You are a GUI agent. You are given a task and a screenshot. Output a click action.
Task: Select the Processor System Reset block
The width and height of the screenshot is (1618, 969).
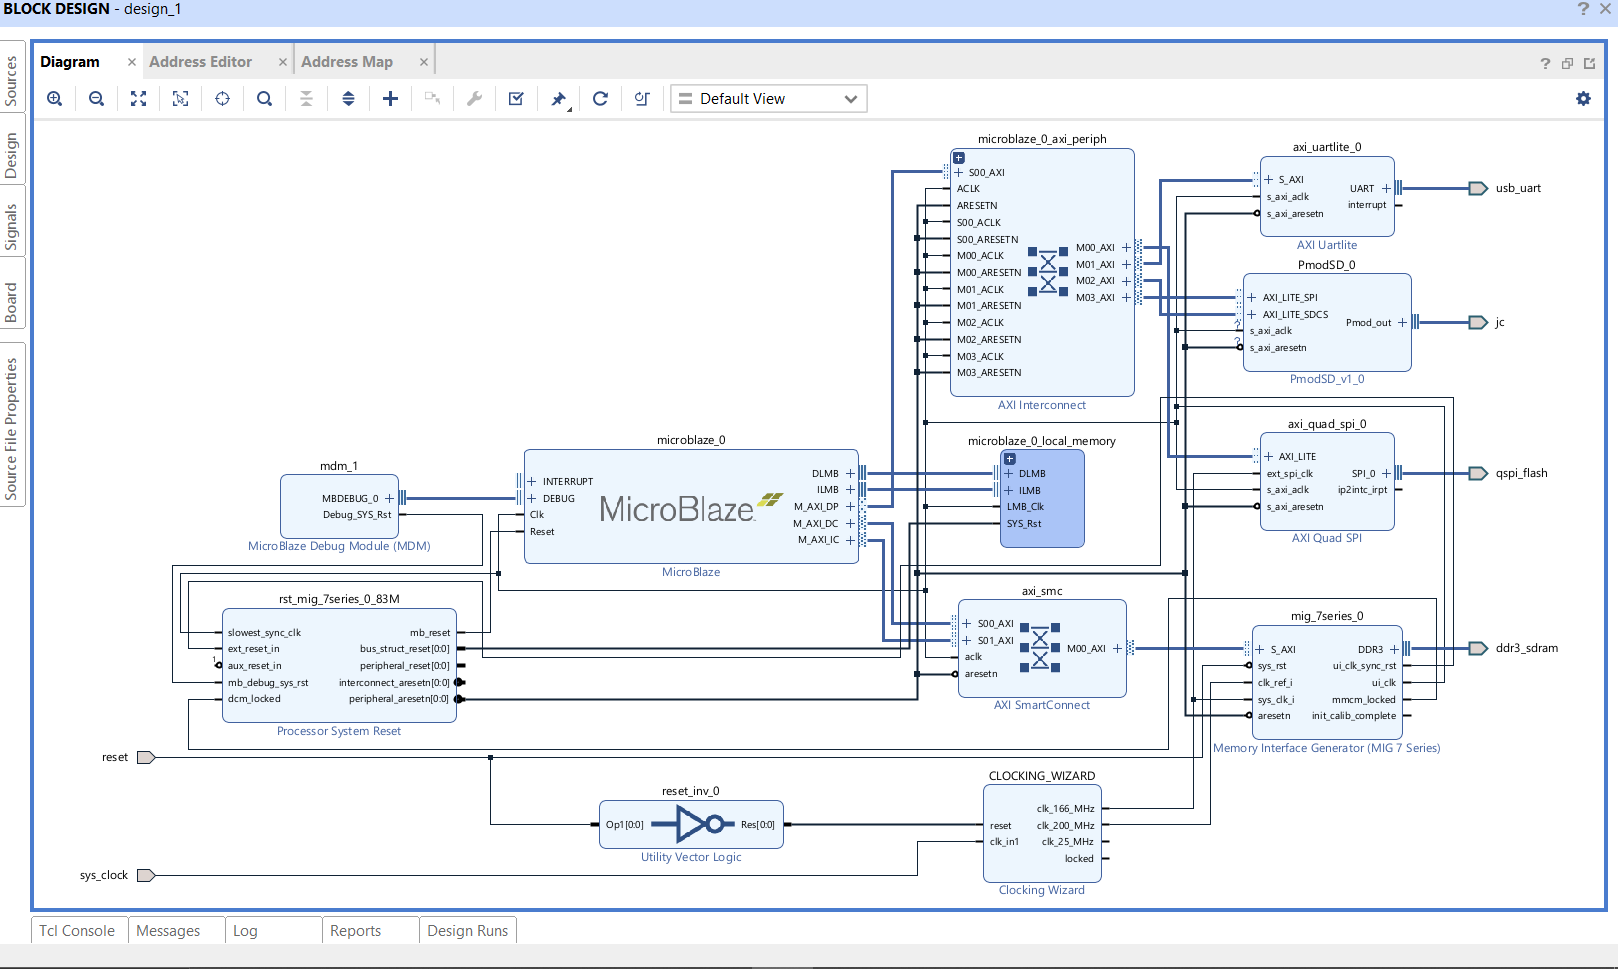(x=339, y=665)
